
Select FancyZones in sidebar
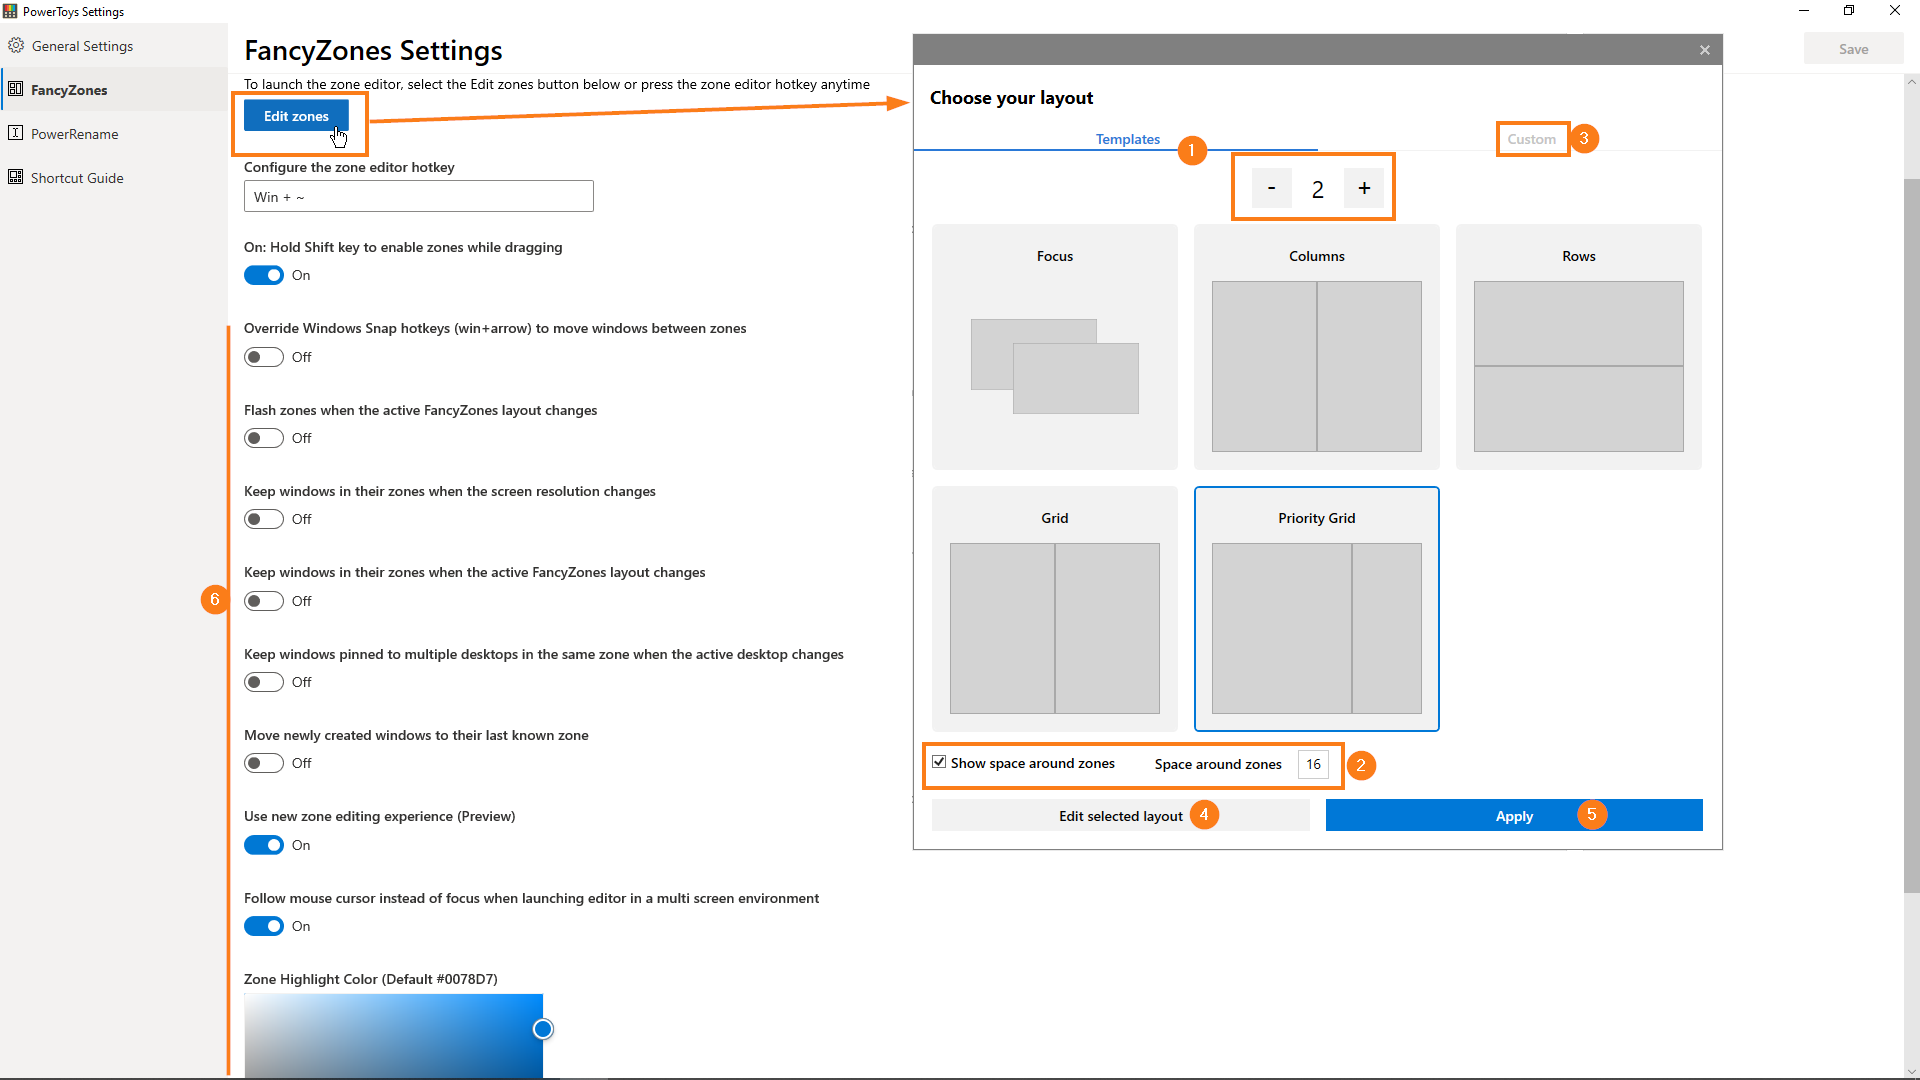click(x=114, y=90)
